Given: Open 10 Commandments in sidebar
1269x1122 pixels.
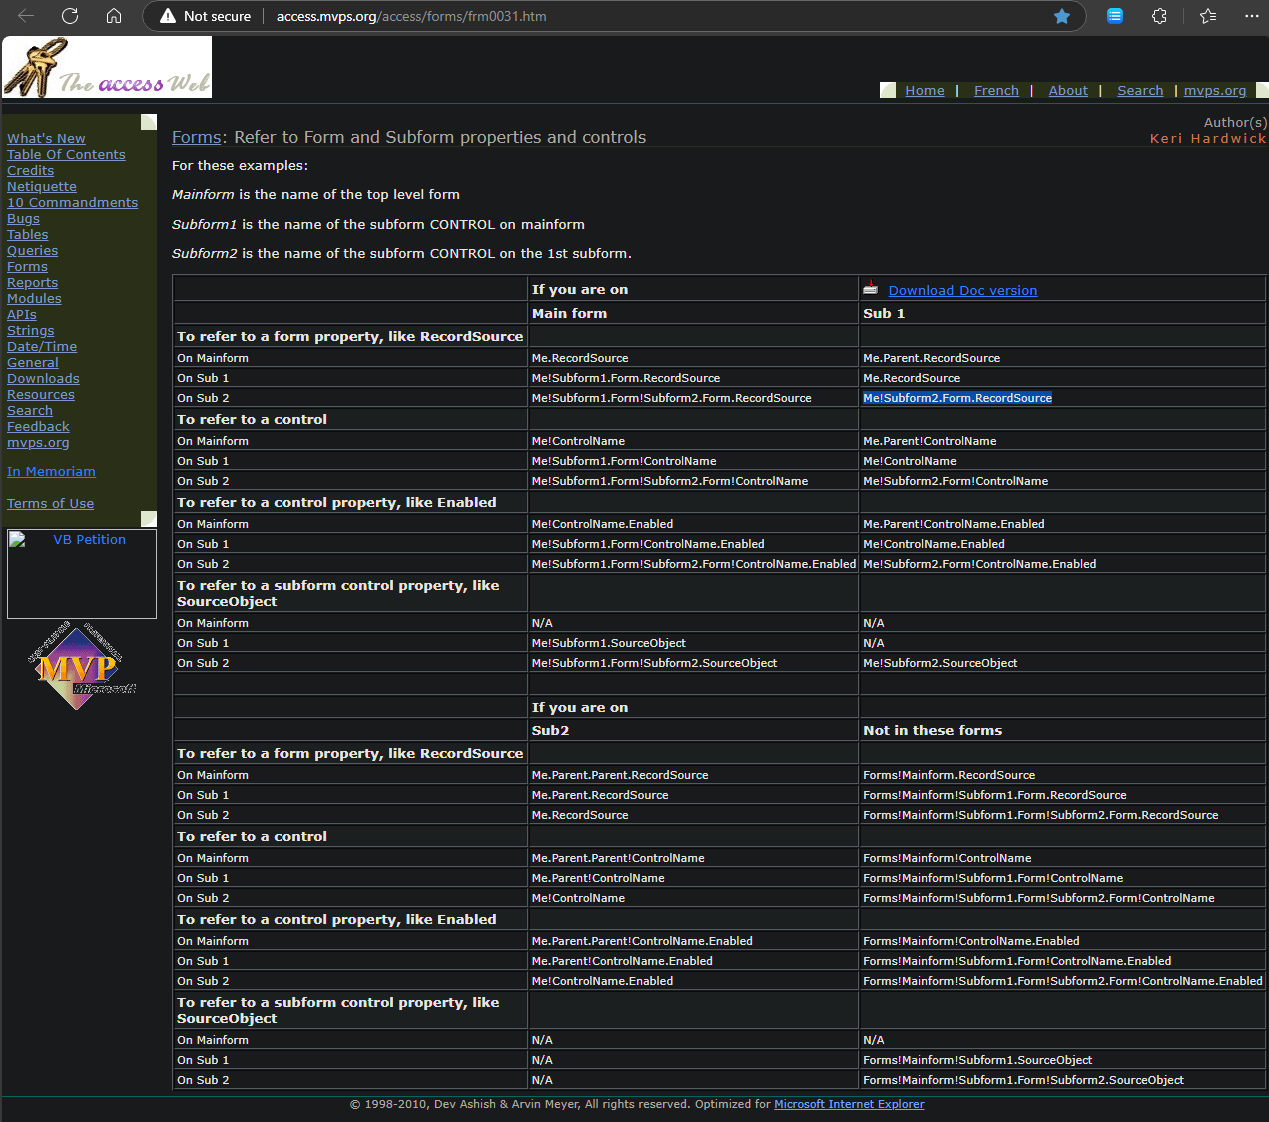Looking at the screenshot, I should 72,202.
